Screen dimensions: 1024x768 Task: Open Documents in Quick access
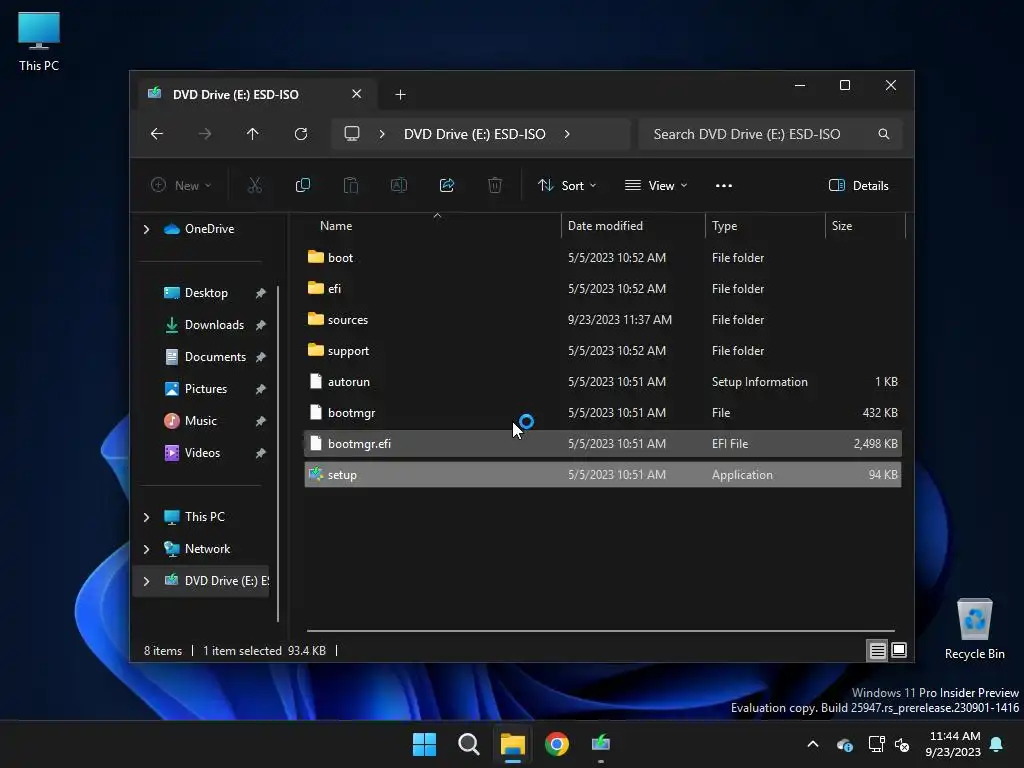point(215,357)
